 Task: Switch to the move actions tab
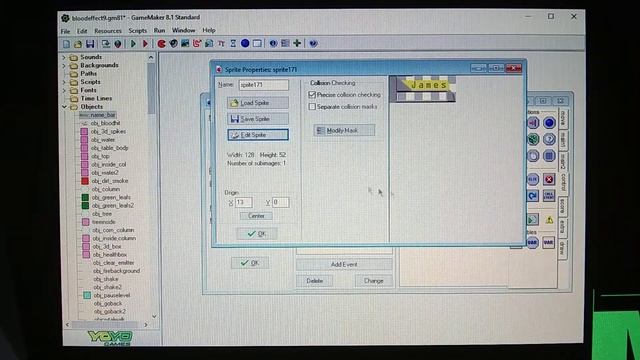[562, 118]
